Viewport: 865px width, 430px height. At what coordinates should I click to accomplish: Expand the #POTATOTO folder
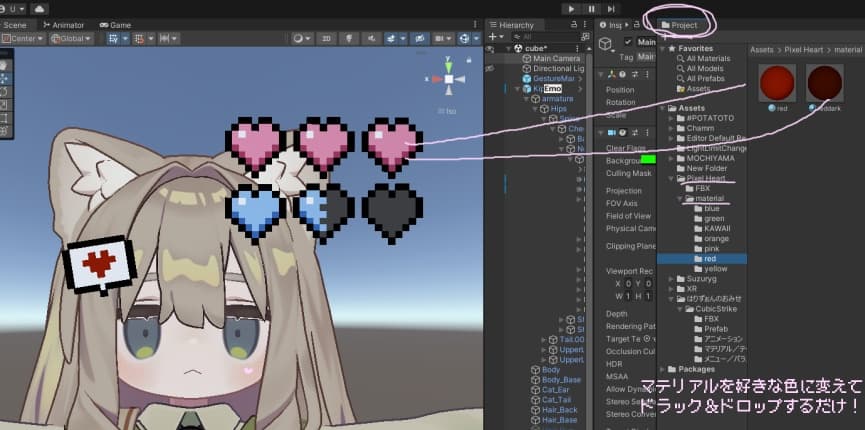671,118
